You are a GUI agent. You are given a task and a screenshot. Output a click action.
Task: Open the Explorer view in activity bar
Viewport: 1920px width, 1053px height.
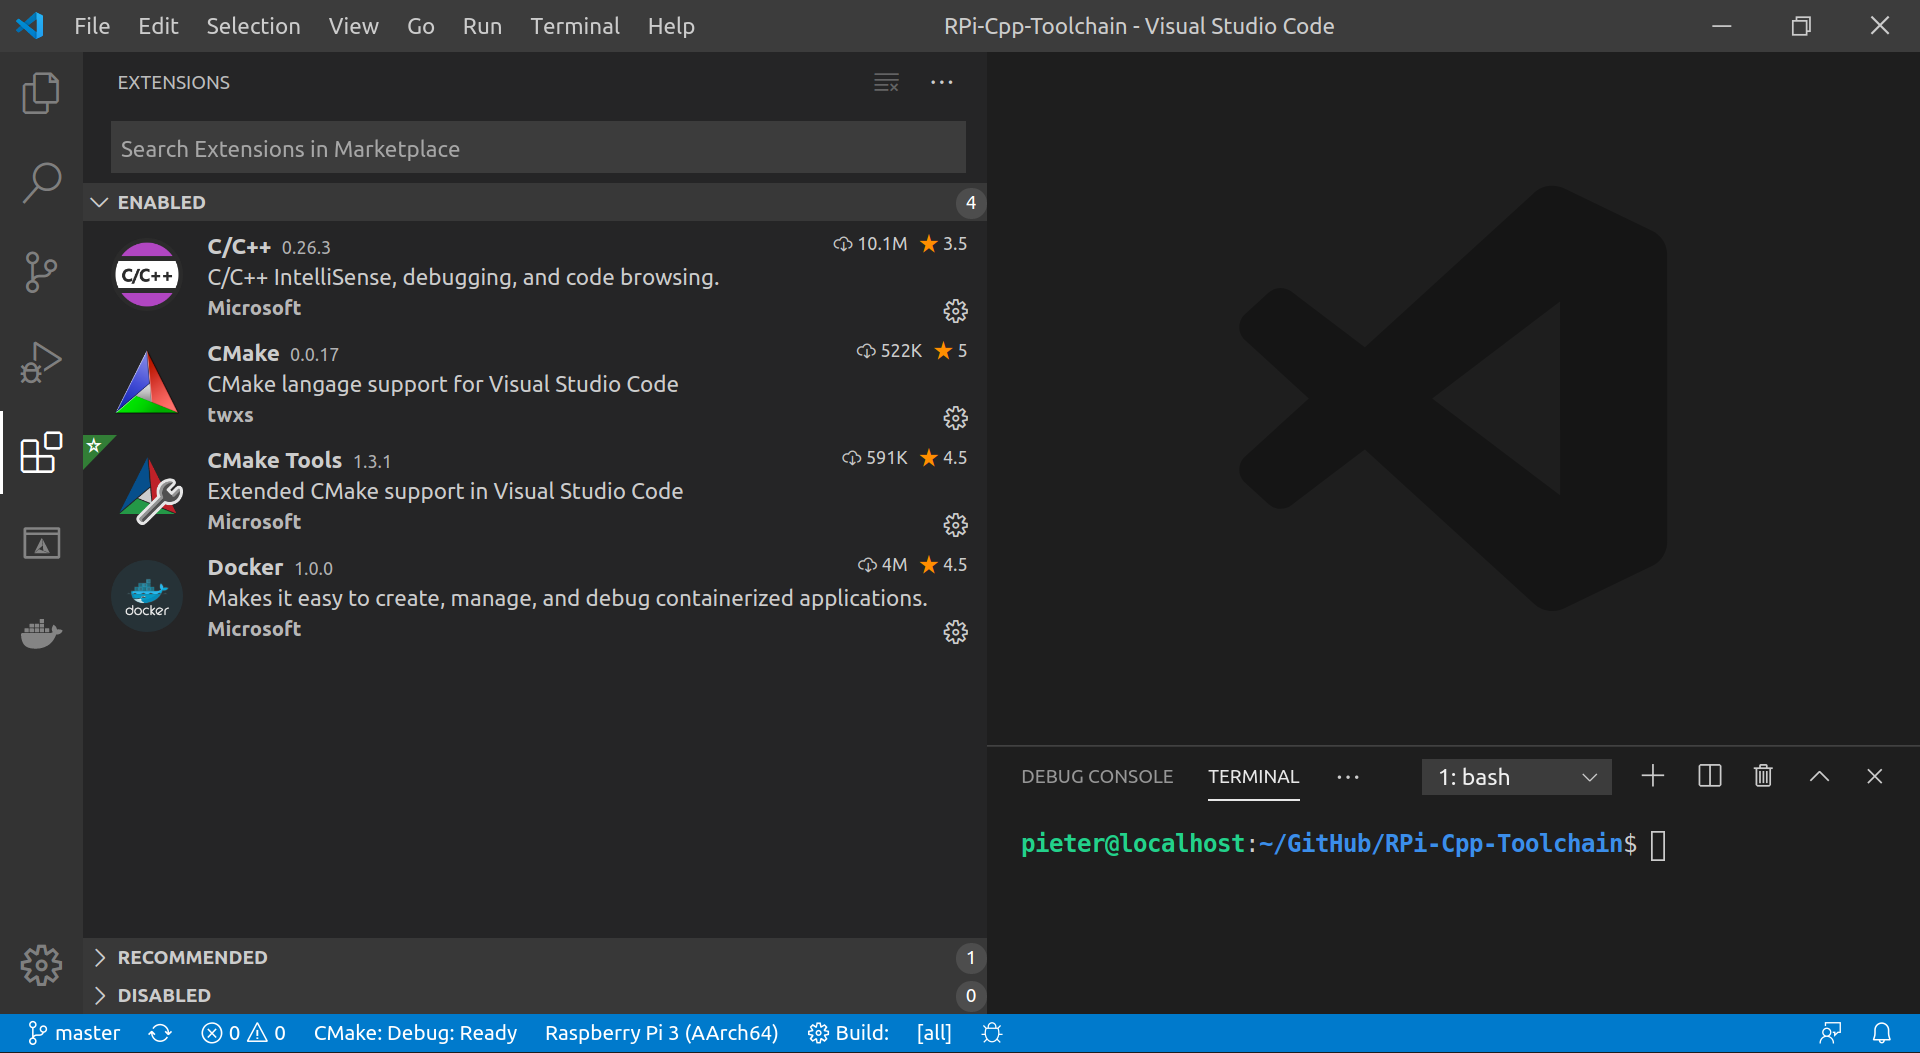click(x=41, y=93)
